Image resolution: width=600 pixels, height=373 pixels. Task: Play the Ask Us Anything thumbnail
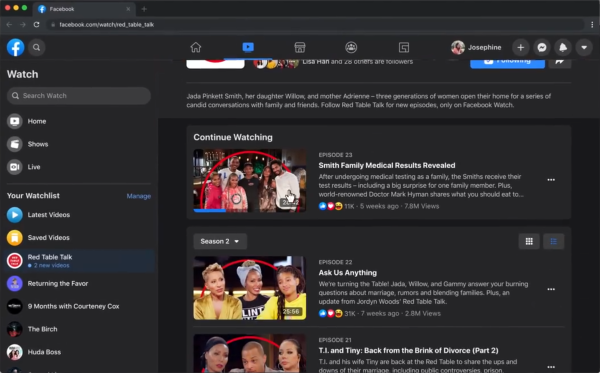point(249,288)
